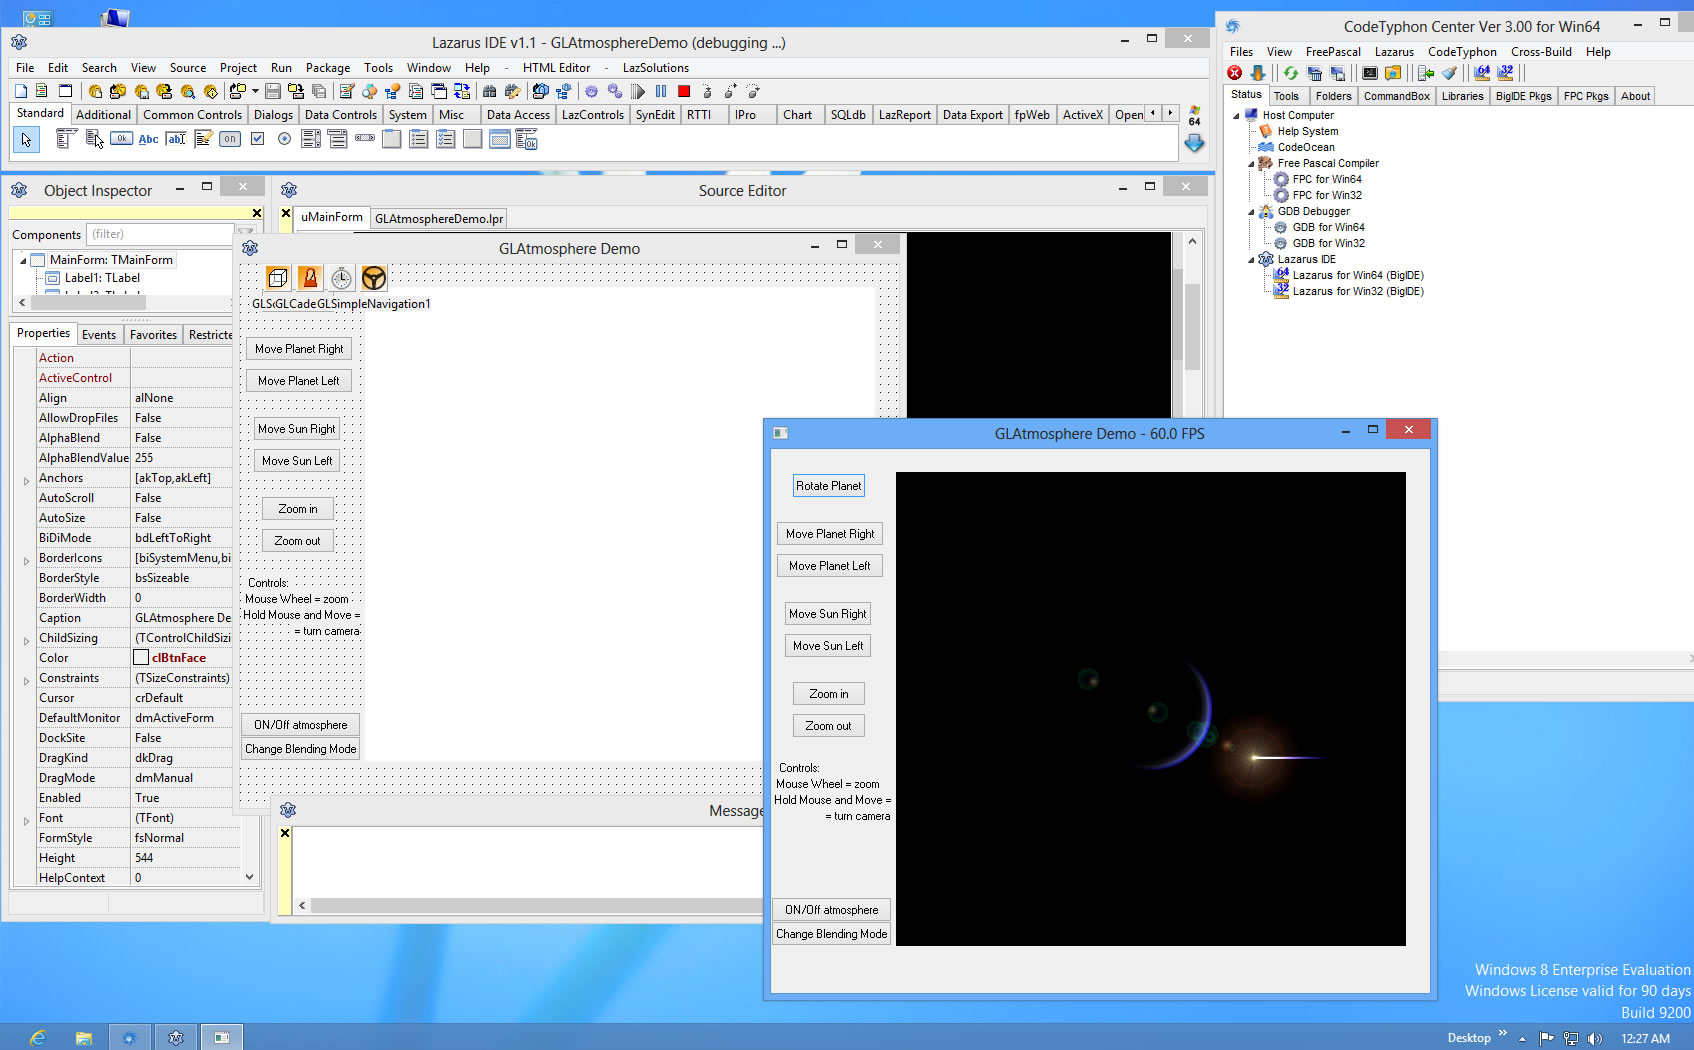This screenshot has height=1050, width=1694.
Task: Click the gray Run arrow icon in Lazarus
Action: 638,91
